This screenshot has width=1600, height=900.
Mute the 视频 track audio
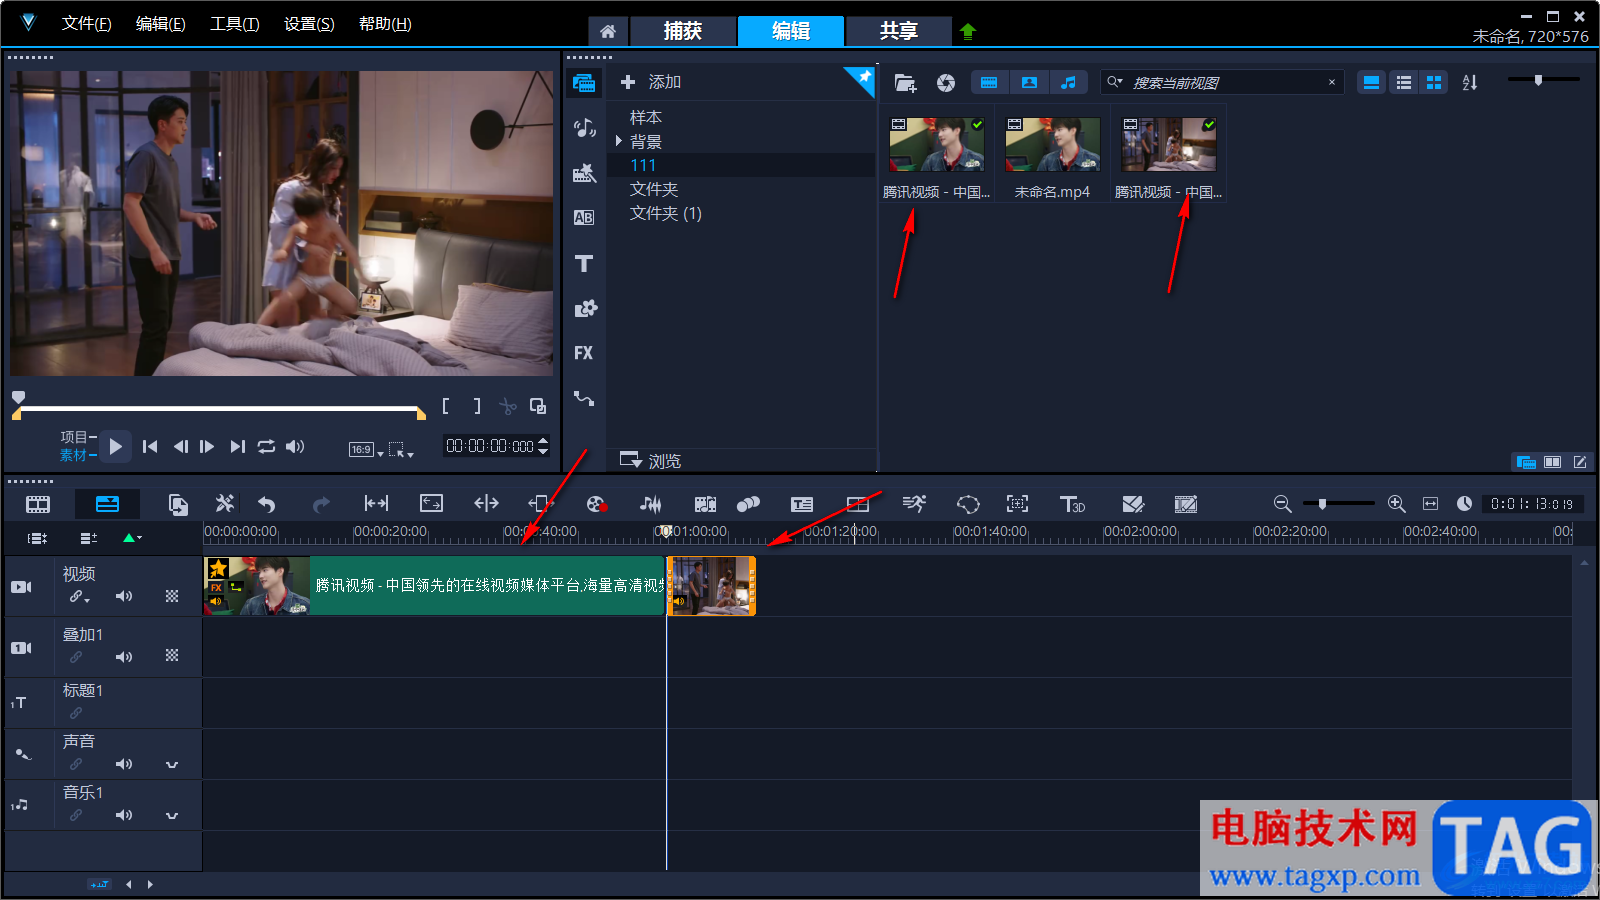click(x=124, y=597)
